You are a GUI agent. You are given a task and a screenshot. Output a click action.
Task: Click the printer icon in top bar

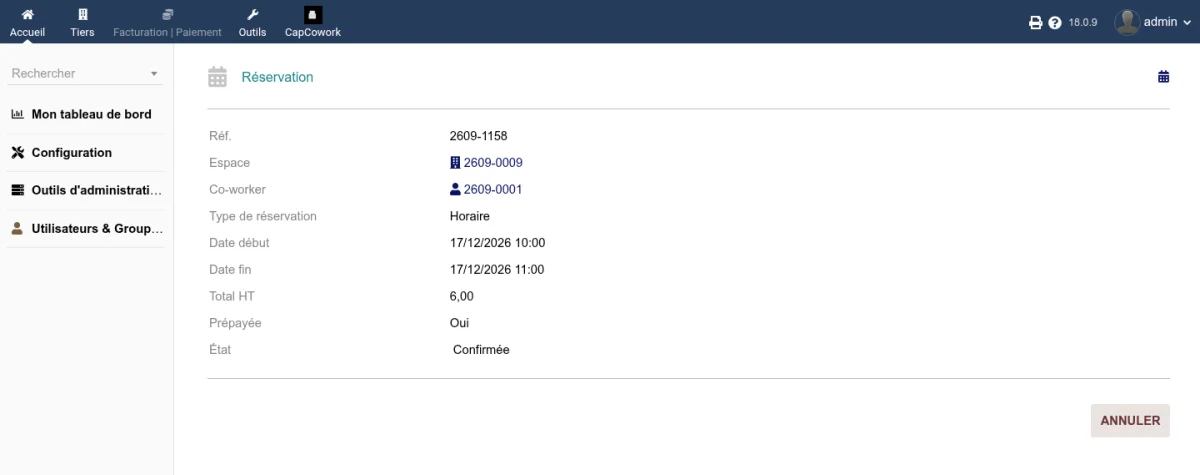[1036, 22]
